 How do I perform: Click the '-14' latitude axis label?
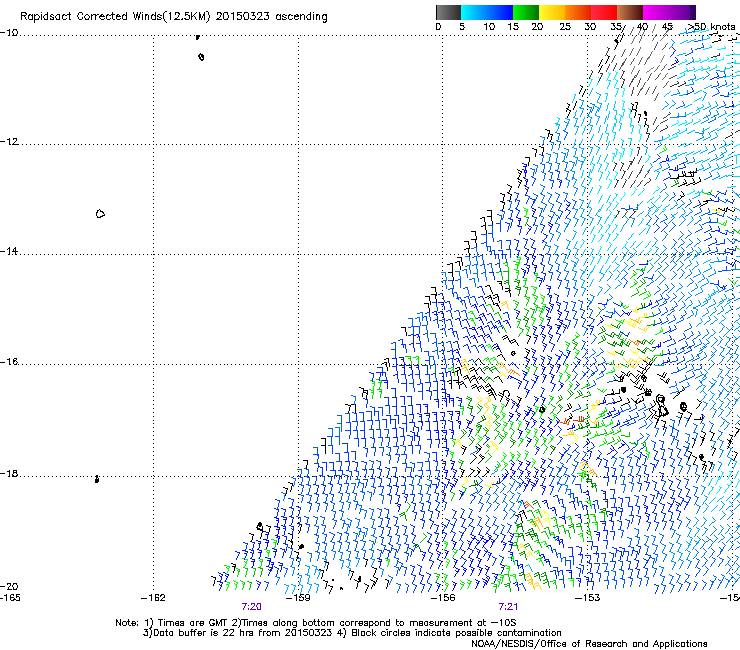9,251
